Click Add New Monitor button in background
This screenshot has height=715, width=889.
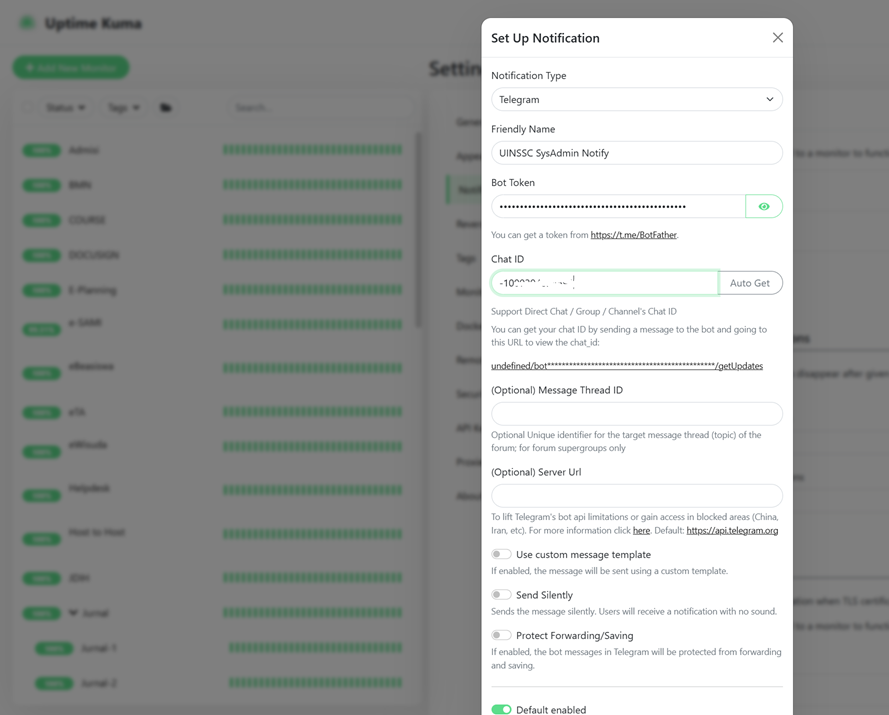coord(71,67)
